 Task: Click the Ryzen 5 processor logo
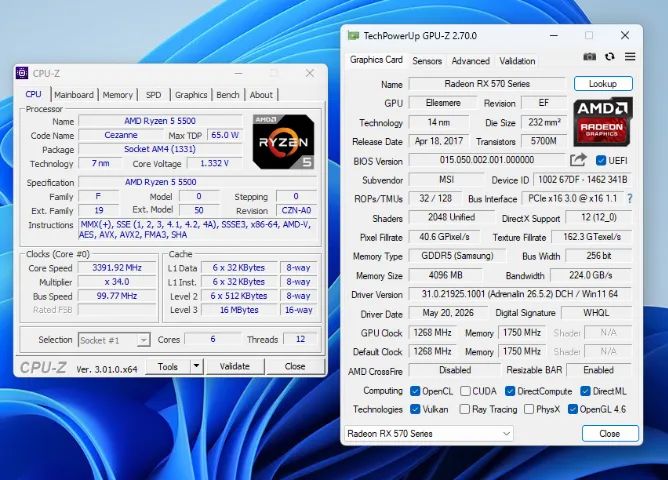[x=284, y=141]
